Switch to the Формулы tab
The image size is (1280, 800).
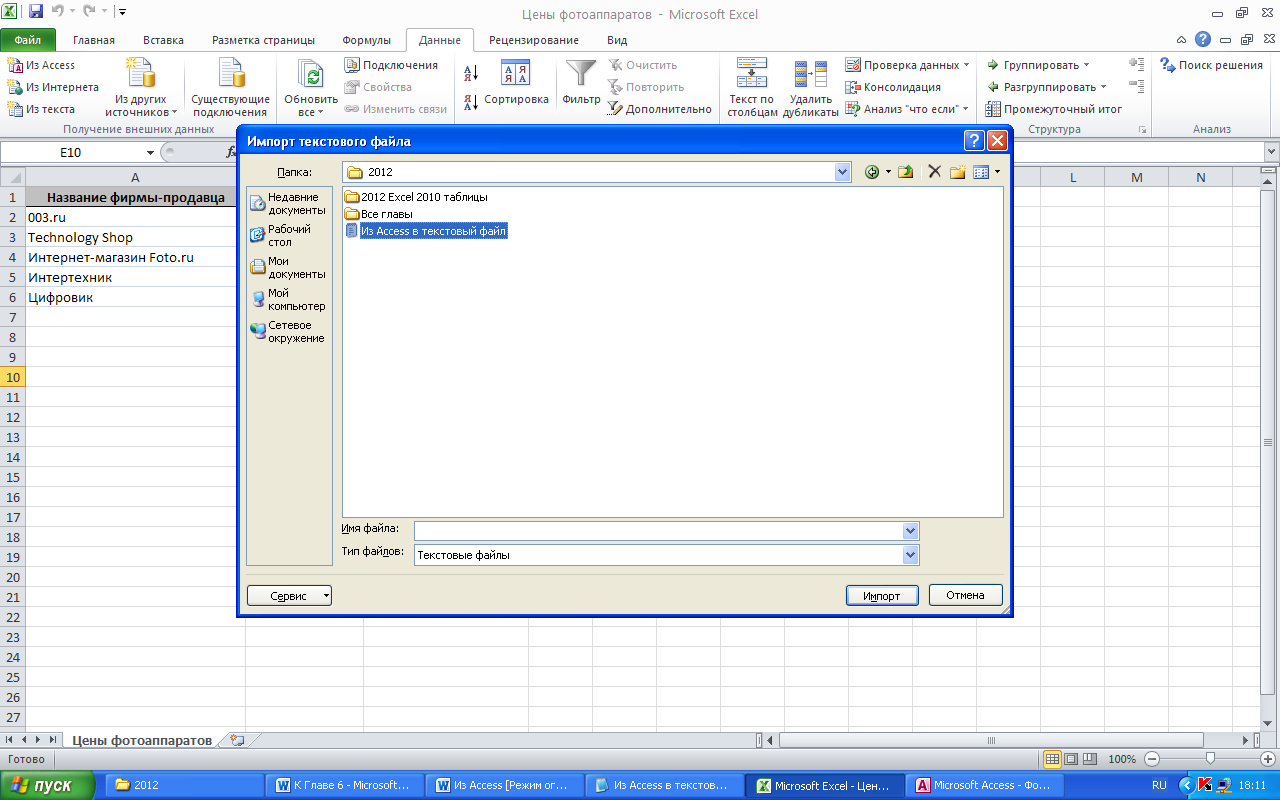(366, 40)
